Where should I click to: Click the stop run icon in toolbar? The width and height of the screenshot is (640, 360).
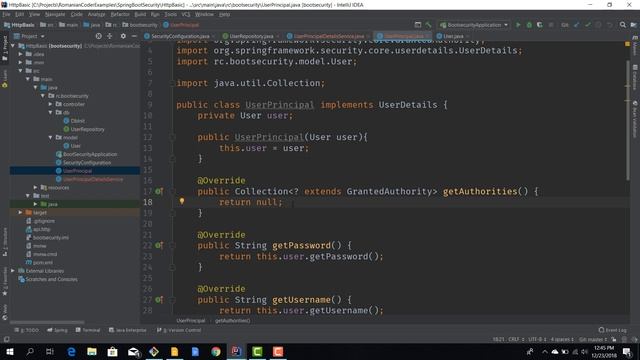[551, 25]
